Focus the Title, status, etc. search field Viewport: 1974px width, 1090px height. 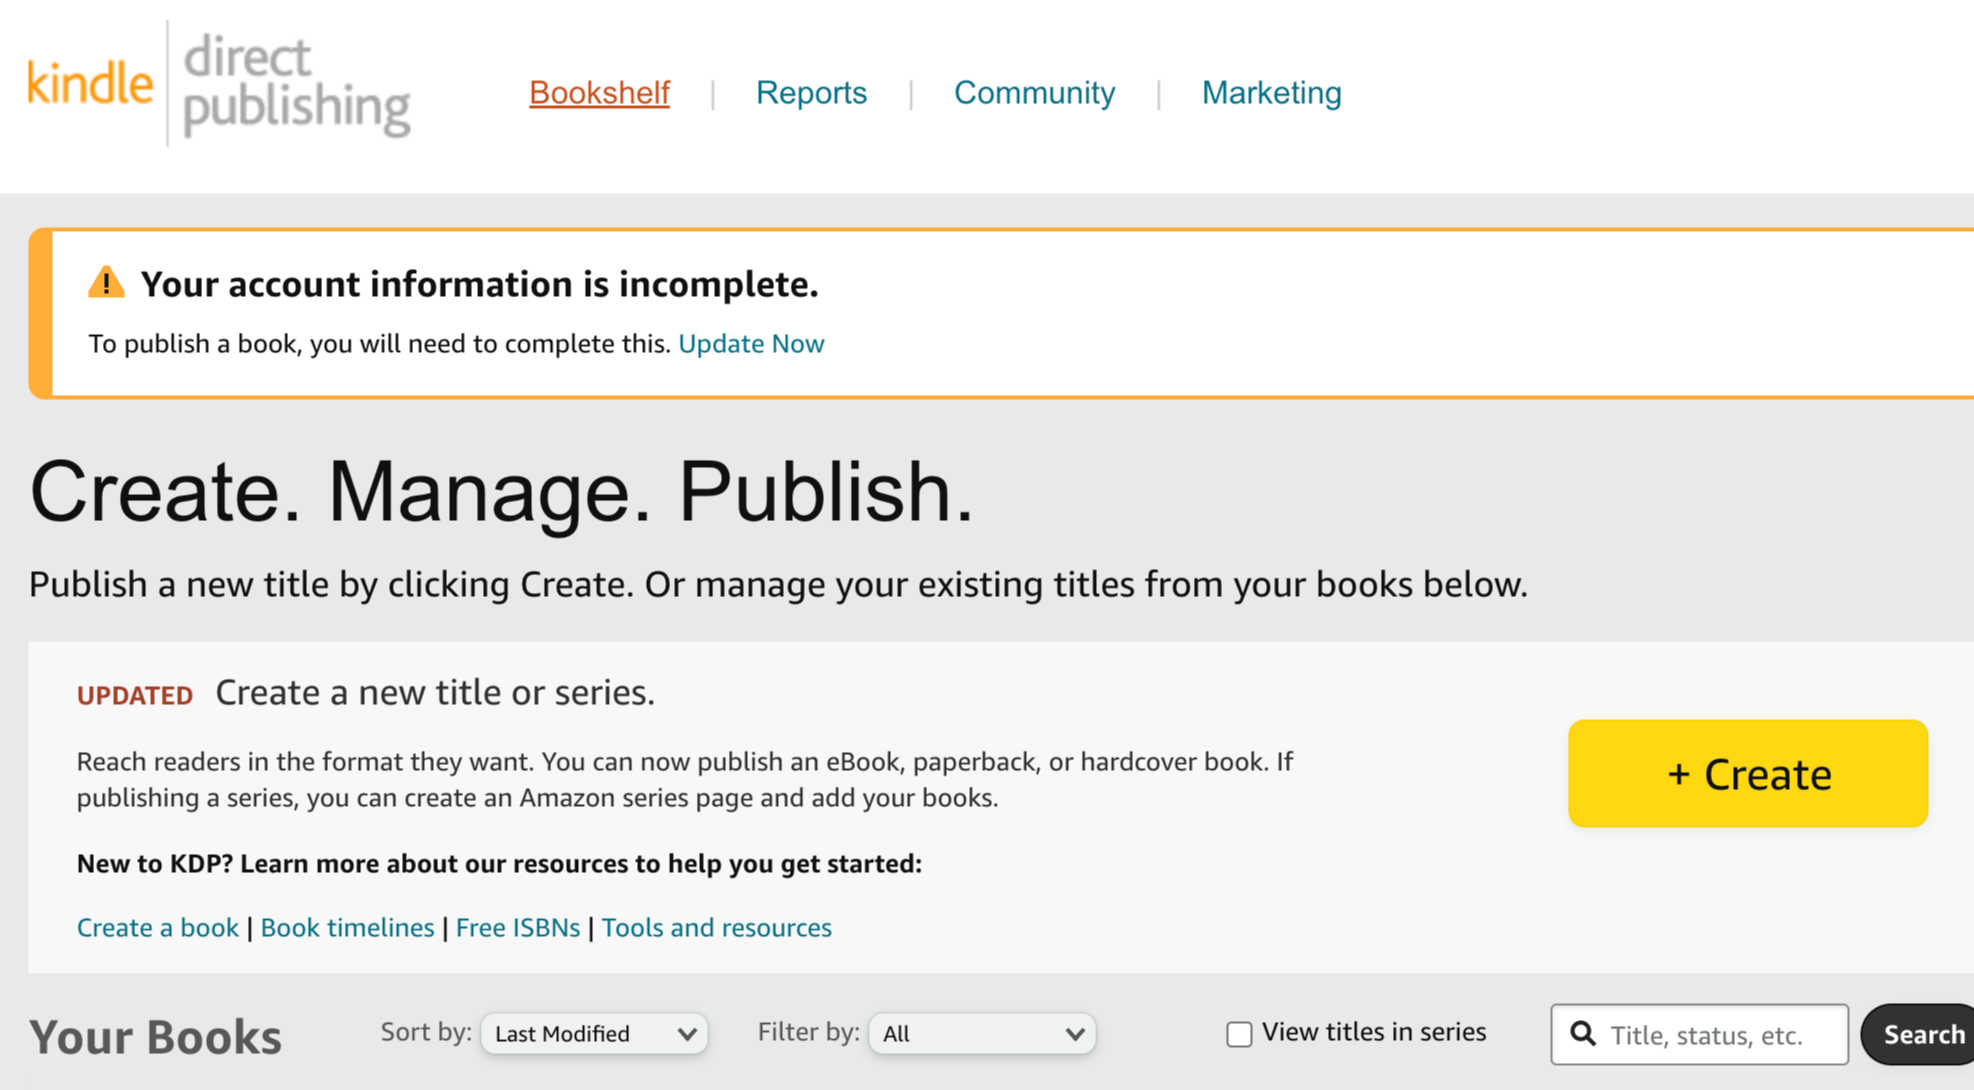pos(1699,1034)
